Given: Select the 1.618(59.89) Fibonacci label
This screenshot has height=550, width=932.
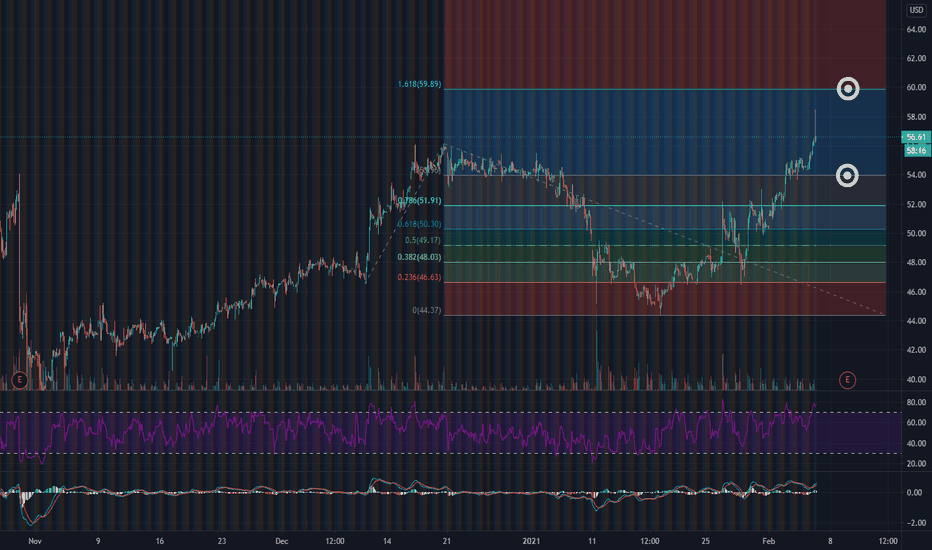Looking at the screenshot, I should [x=419, y=84].
